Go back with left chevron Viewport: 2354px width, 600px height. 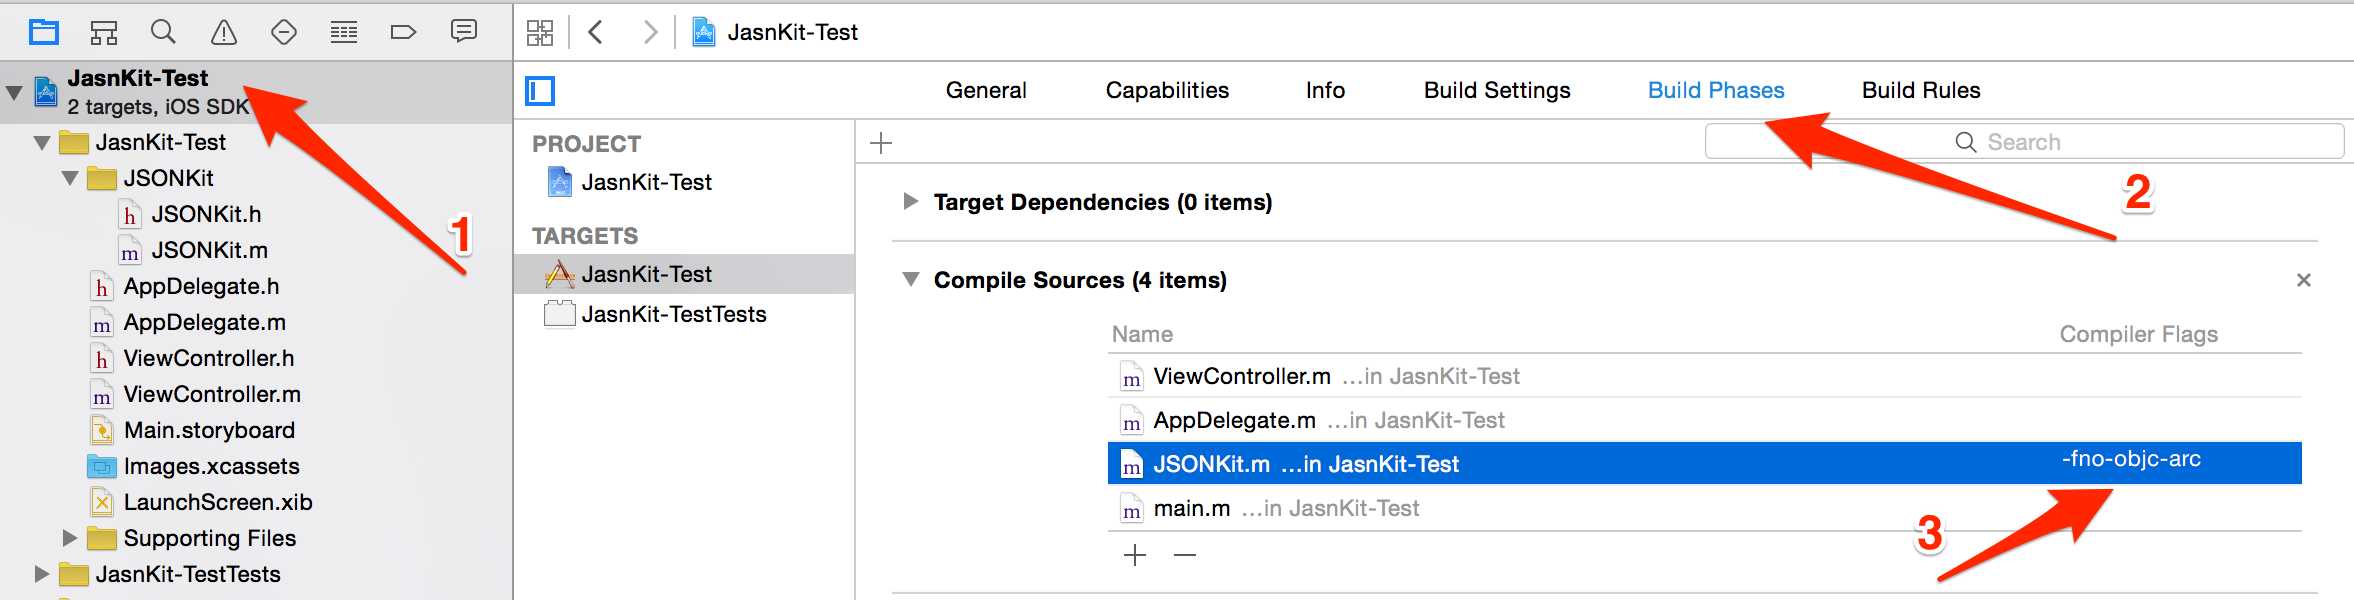tap(596, 32)
